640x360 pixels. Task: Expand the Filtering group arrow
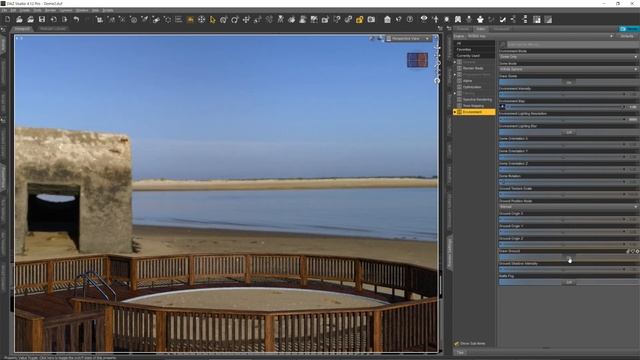point(455,93)
